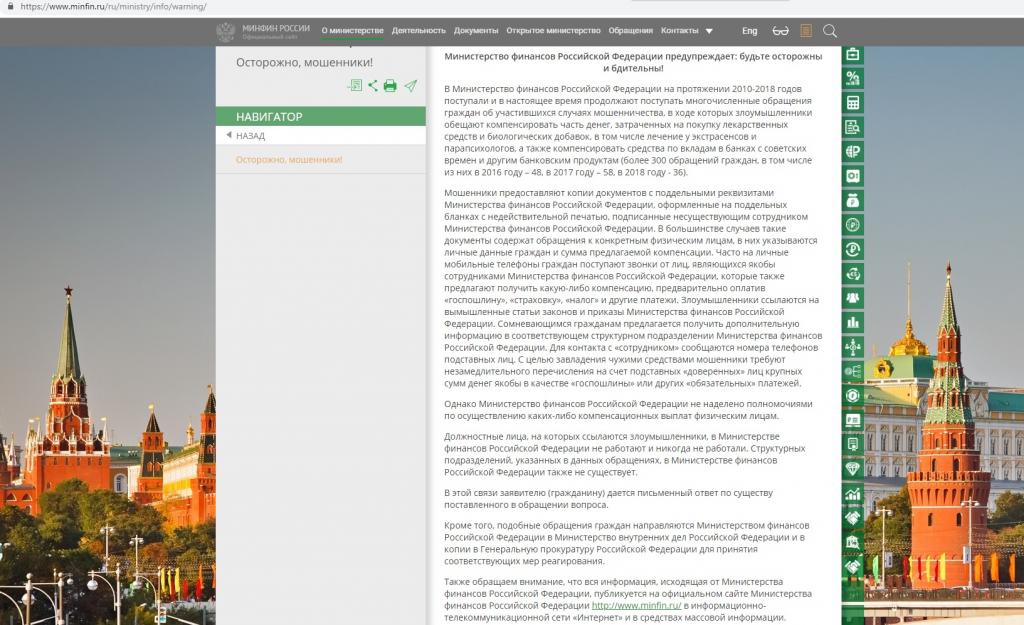Click the calculator icon in right sidebar
1024x625 pixels.
click(852, 102)
